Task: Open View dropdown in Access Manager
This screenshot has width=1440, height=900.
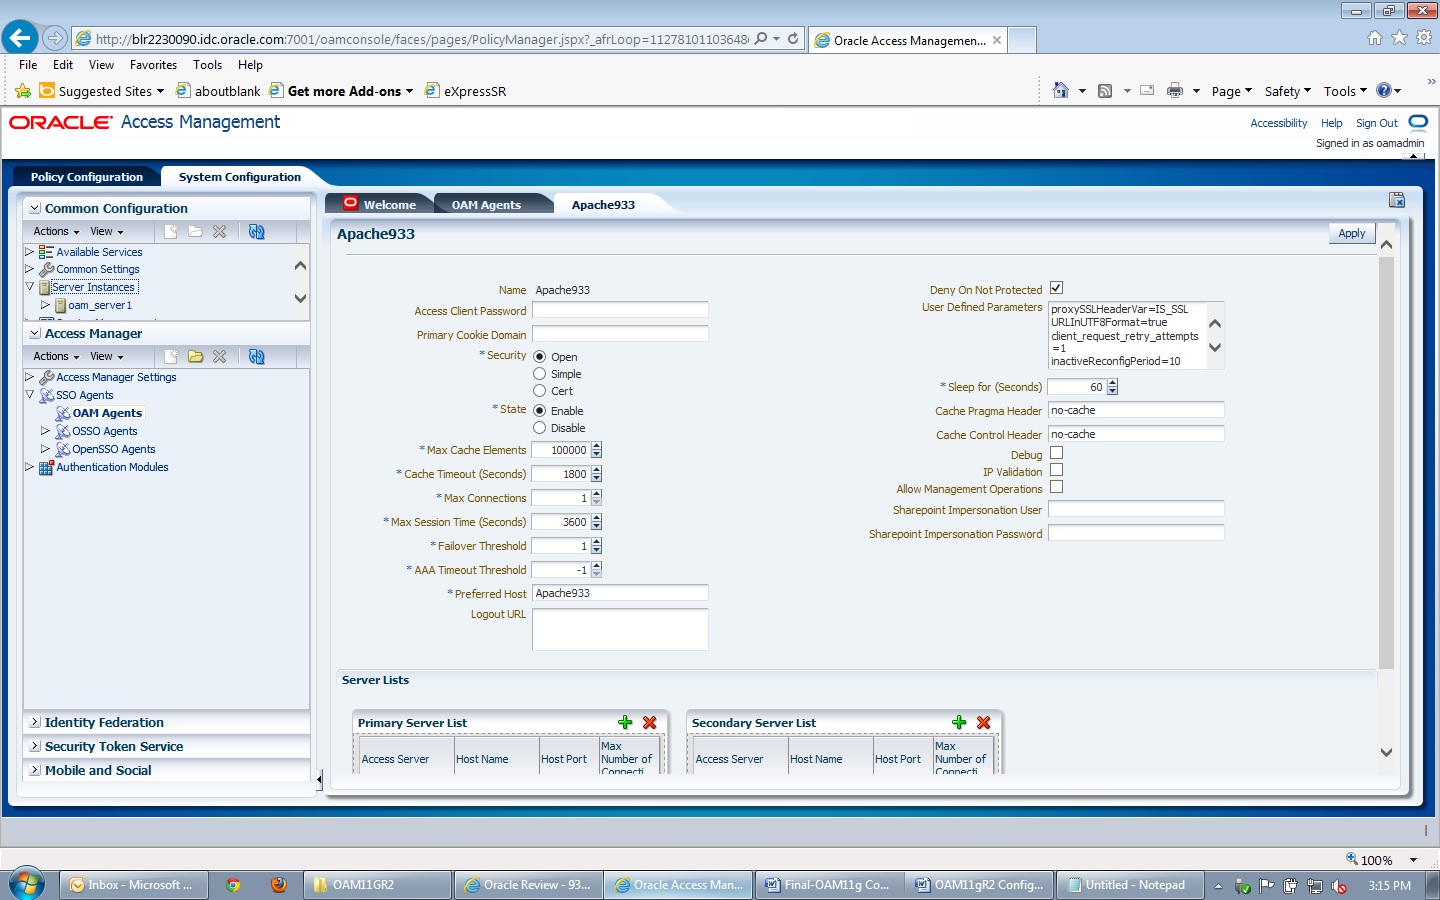Action: 107,356
